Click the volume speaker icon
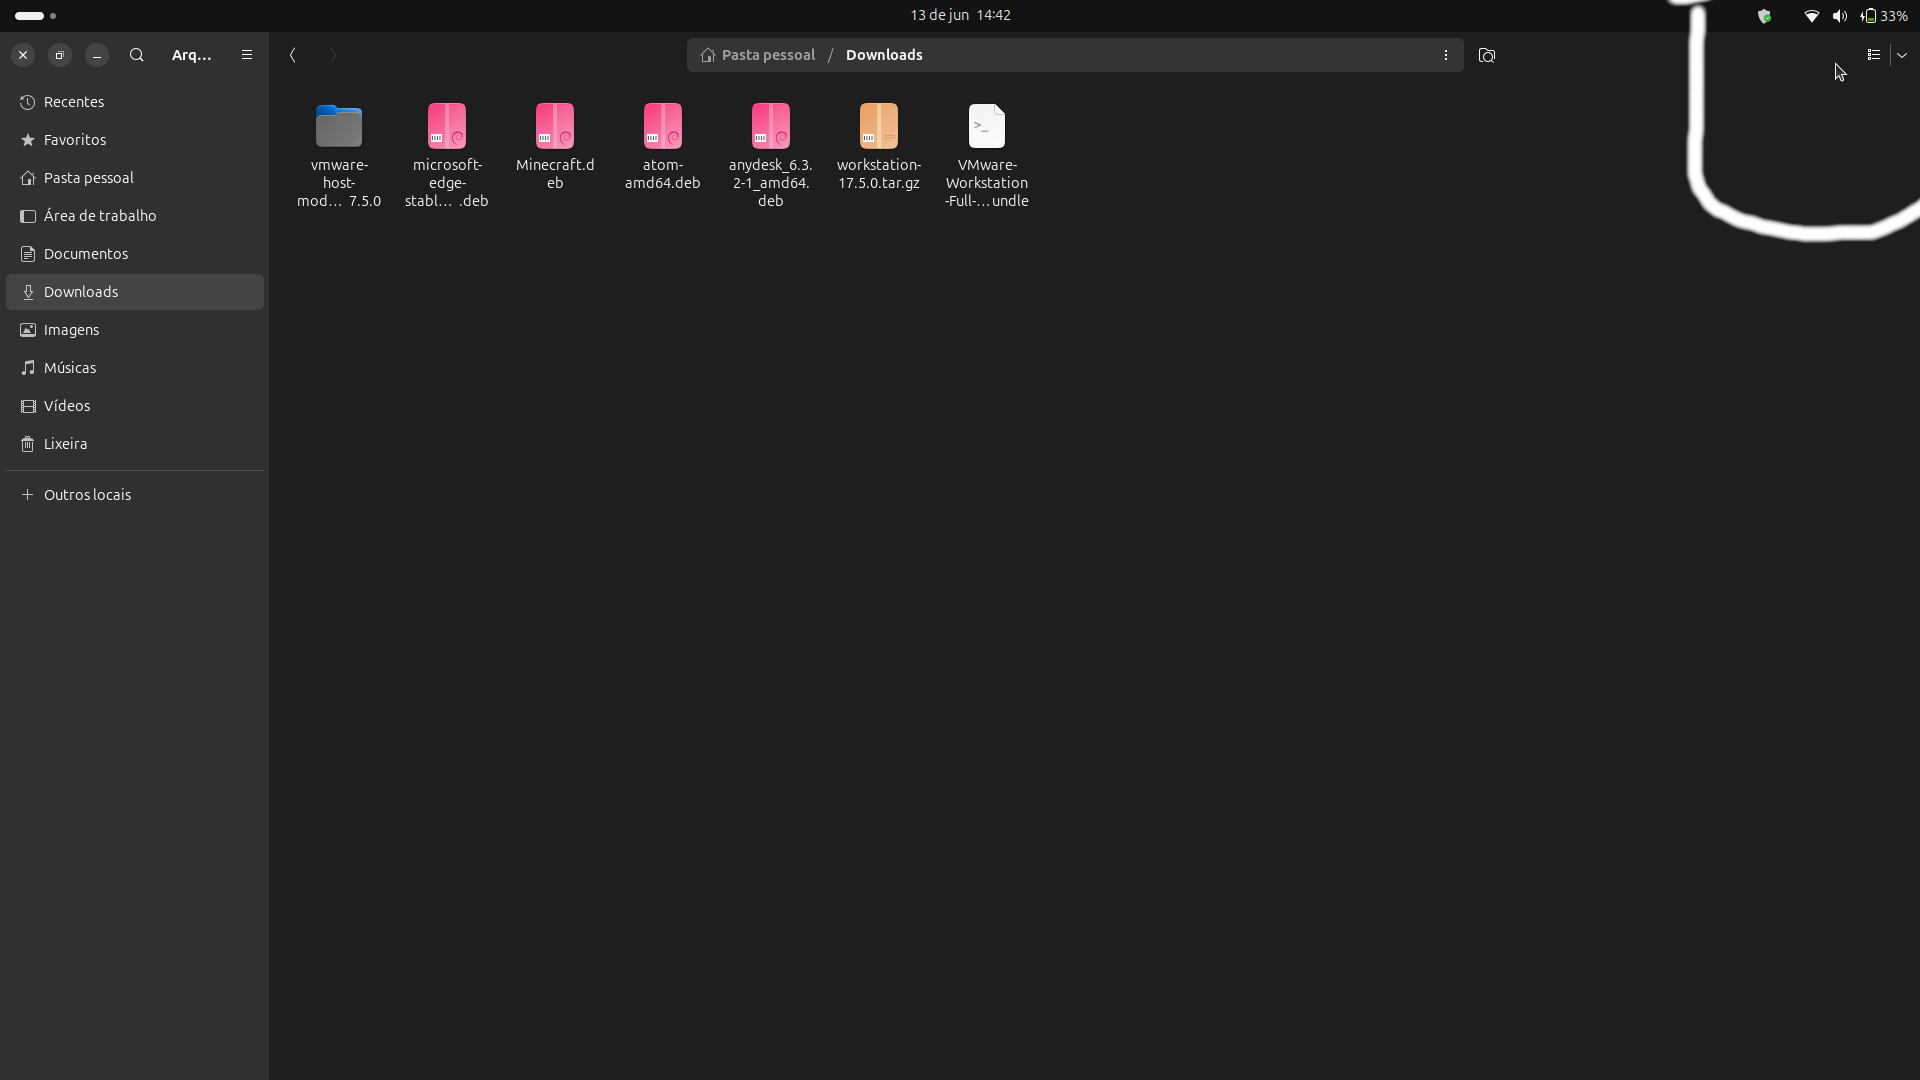The image size is (1920, 1080). (1840, 16)
